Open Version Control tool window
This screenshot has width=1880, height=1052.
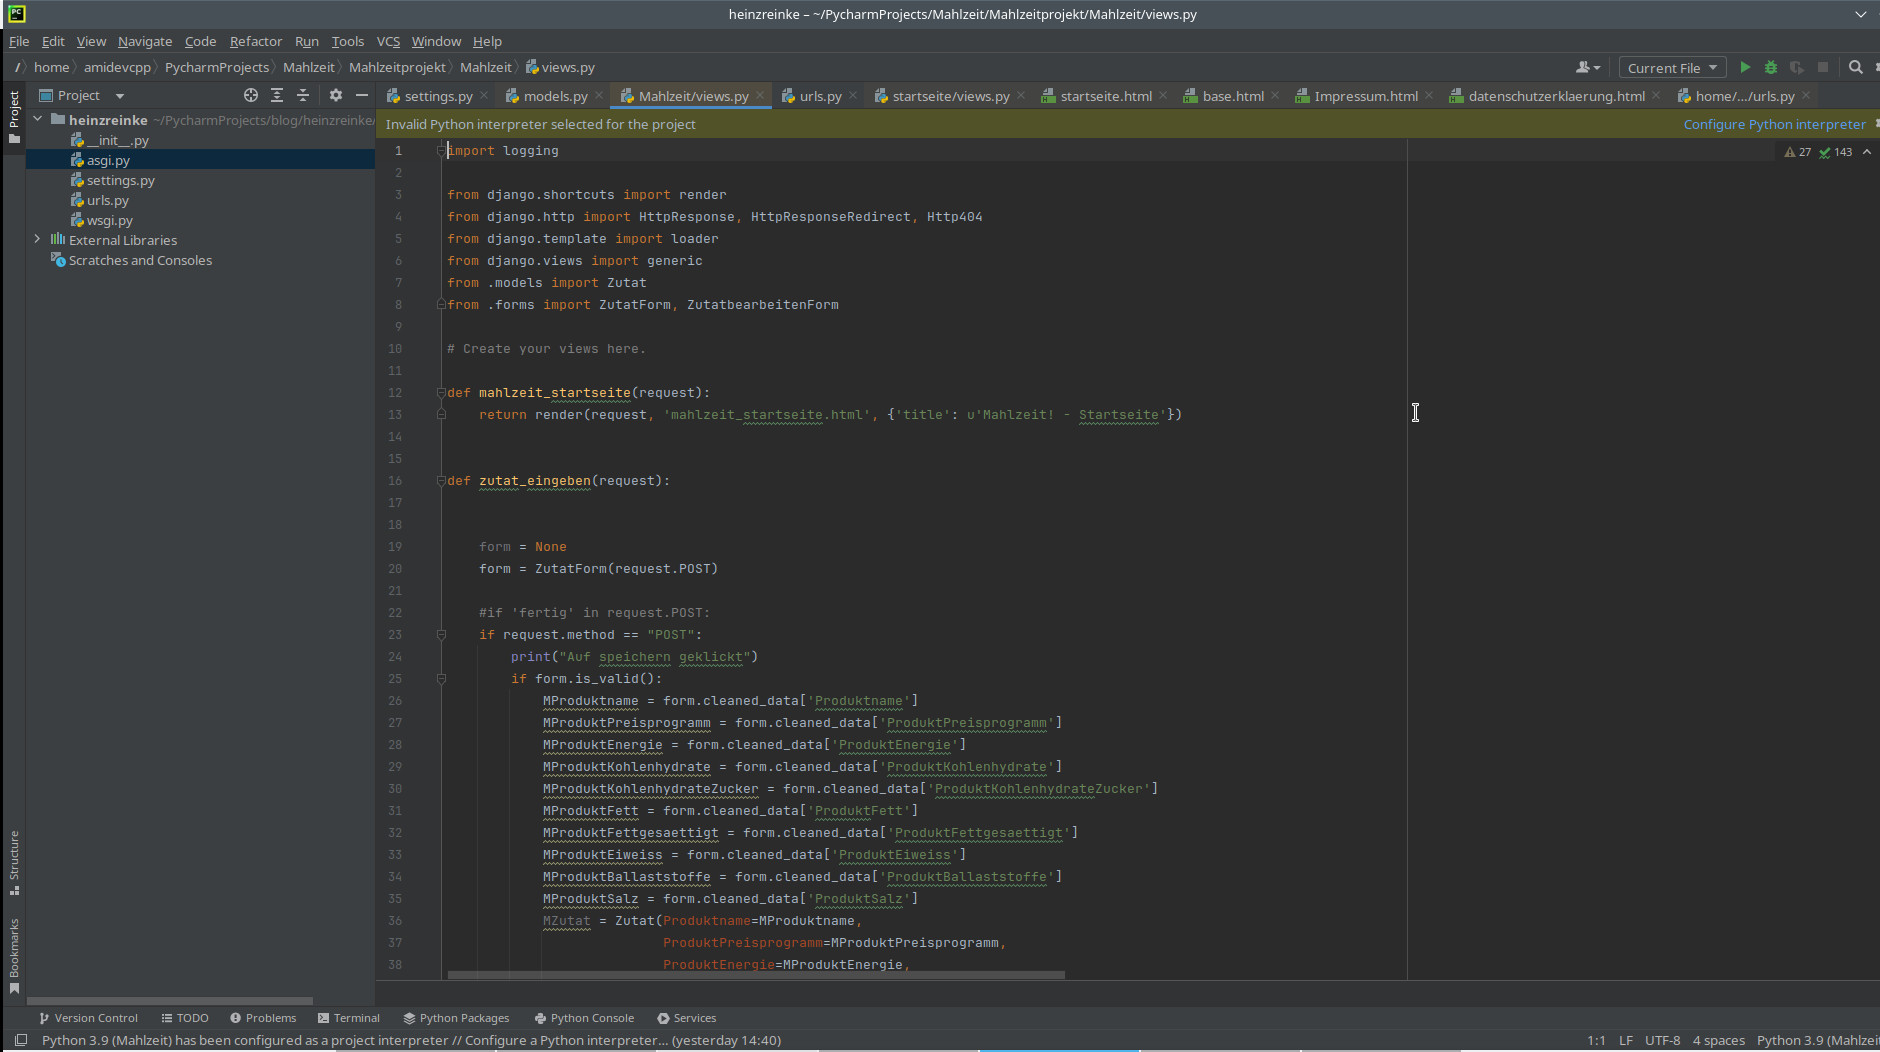pos(88,1018)
